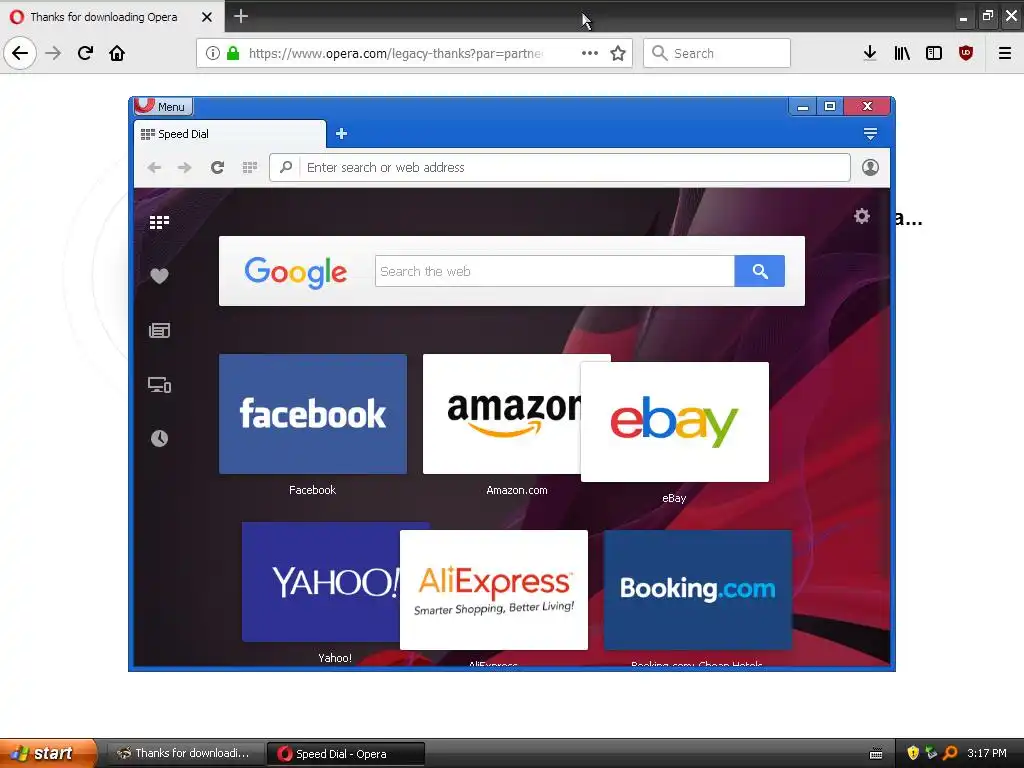Bookmark this page with the star
The image size is (1024, 768).
(x=618, y=53)
